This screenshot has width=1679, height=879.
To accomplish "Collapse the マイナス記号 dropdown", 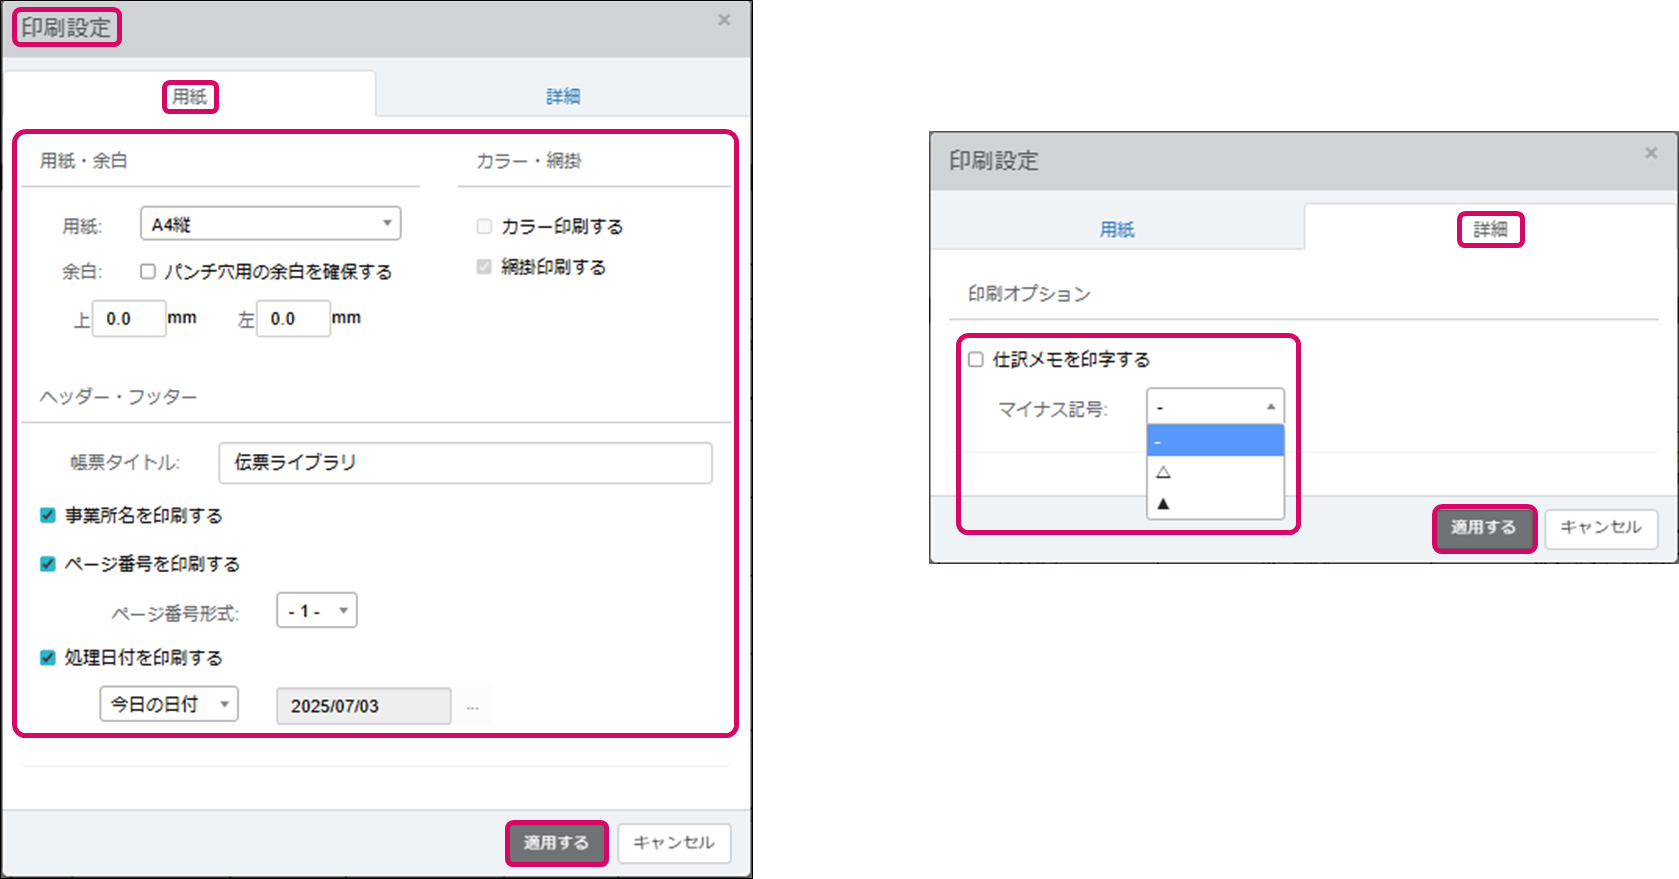I will pos(1215,407).
